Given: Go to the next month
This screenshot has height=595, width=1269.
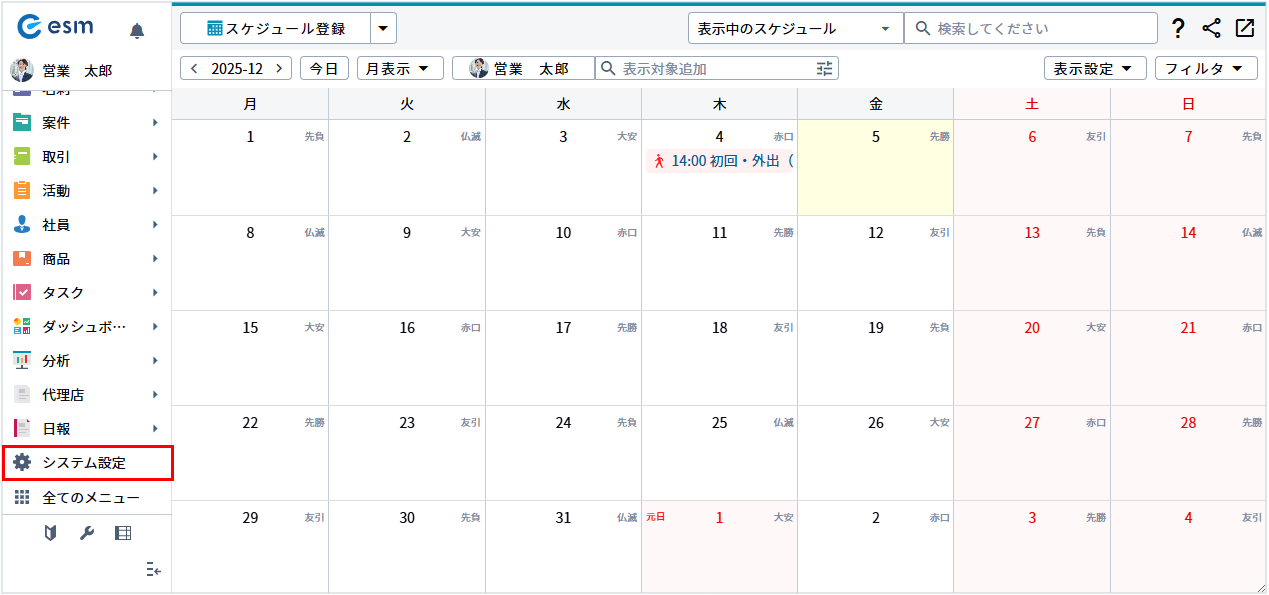Looking at the screenshot, I should [x=279, y=69].
